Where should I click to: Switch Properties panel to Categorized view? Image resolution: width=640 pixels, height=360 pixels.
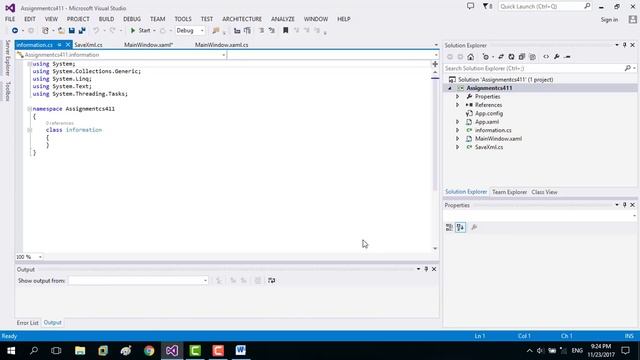[x=449, y=227]
